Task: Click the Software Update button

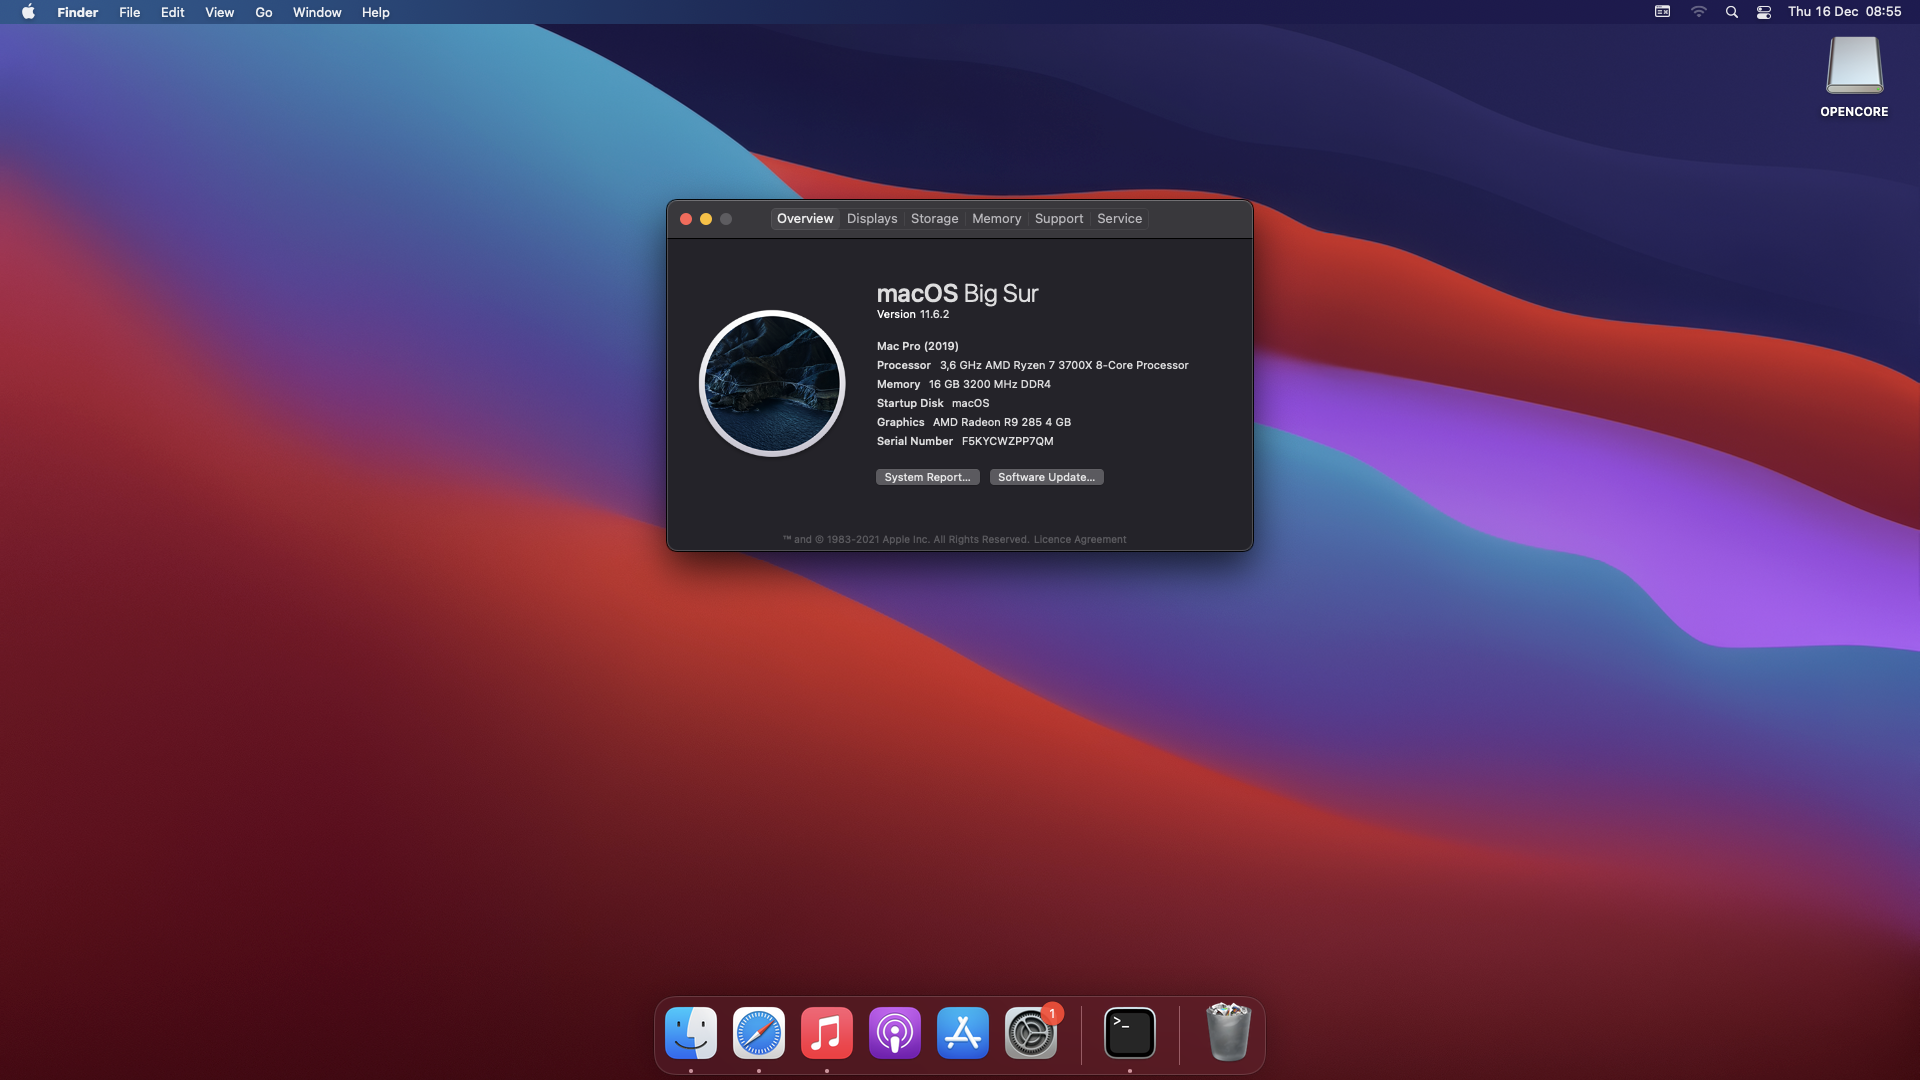Action: click(1046, 477)
